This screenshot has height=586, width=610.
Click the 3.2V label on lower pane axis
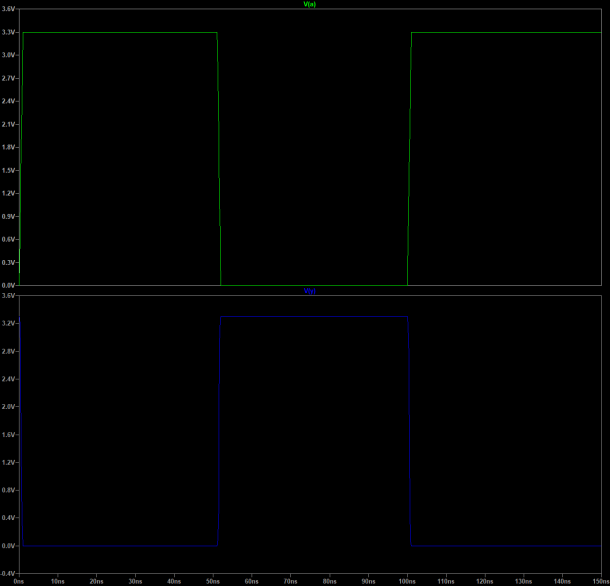[x=8, y=324]
